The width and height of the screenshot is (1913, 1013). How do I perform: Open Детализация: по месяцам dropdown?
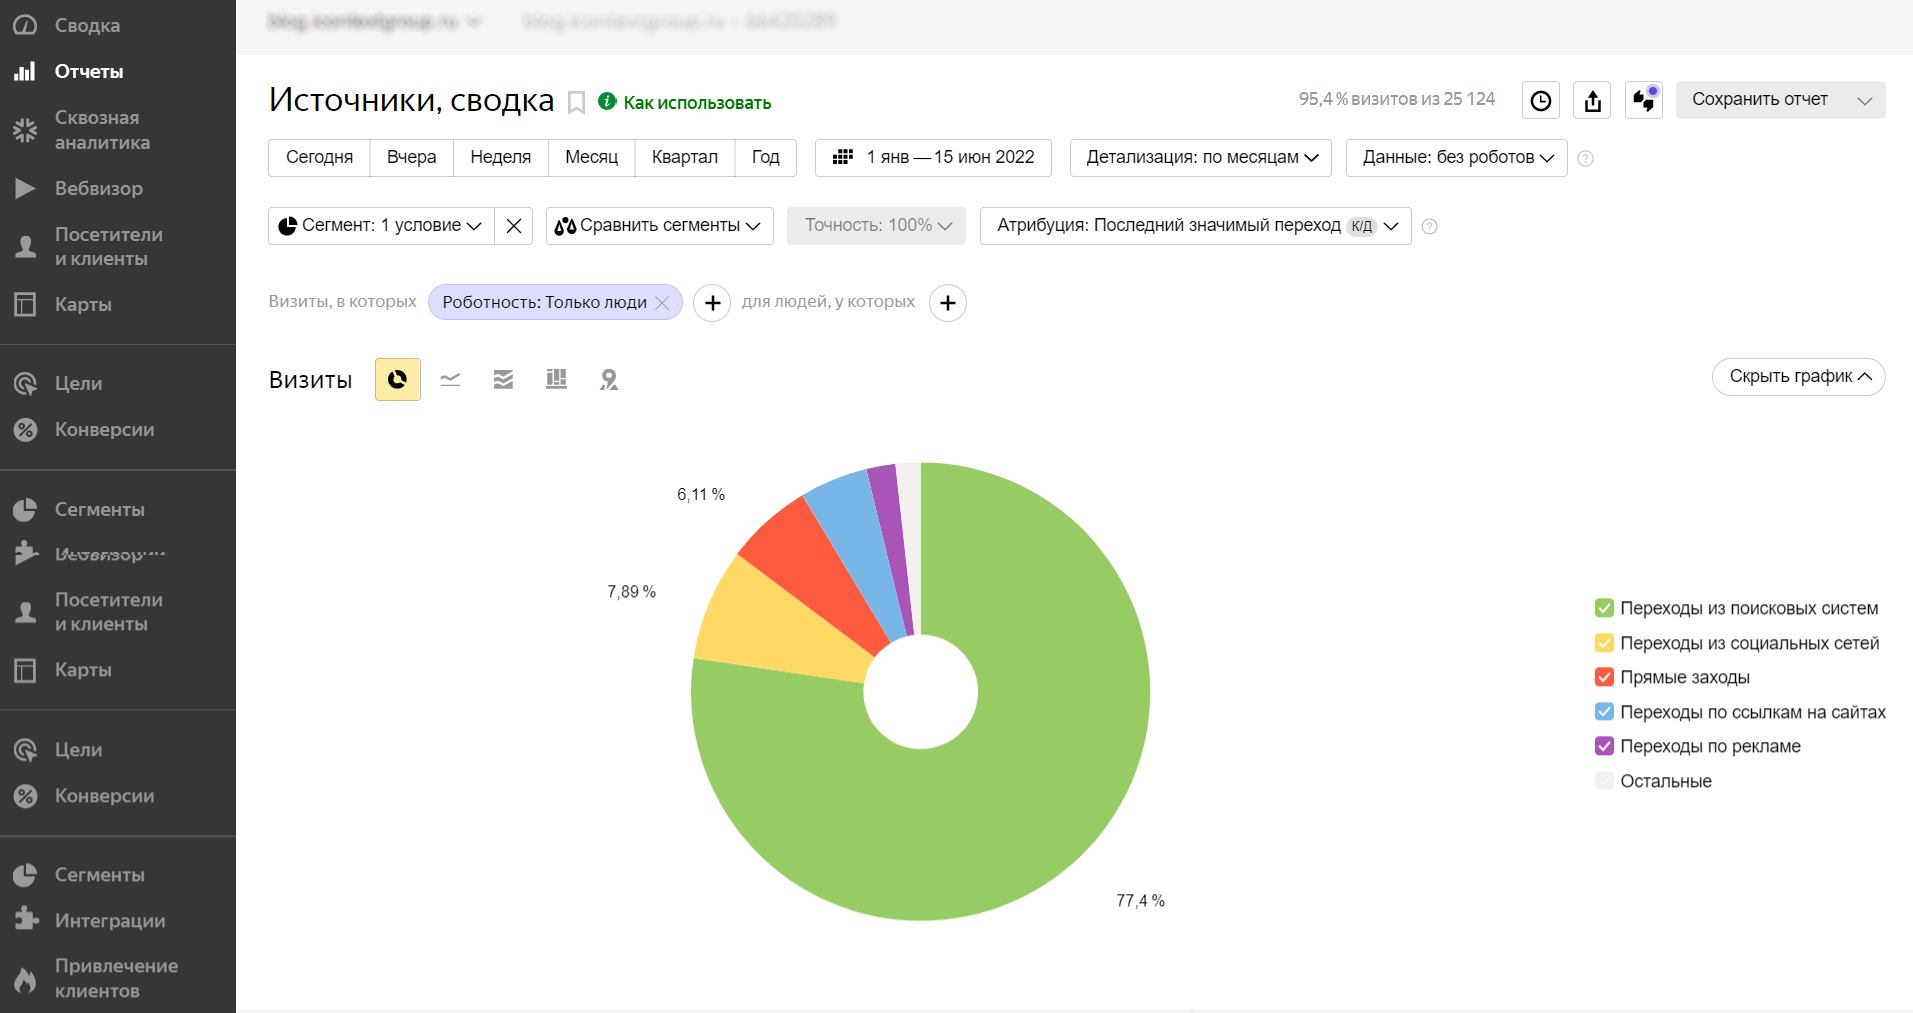(x=1200, y=157)
